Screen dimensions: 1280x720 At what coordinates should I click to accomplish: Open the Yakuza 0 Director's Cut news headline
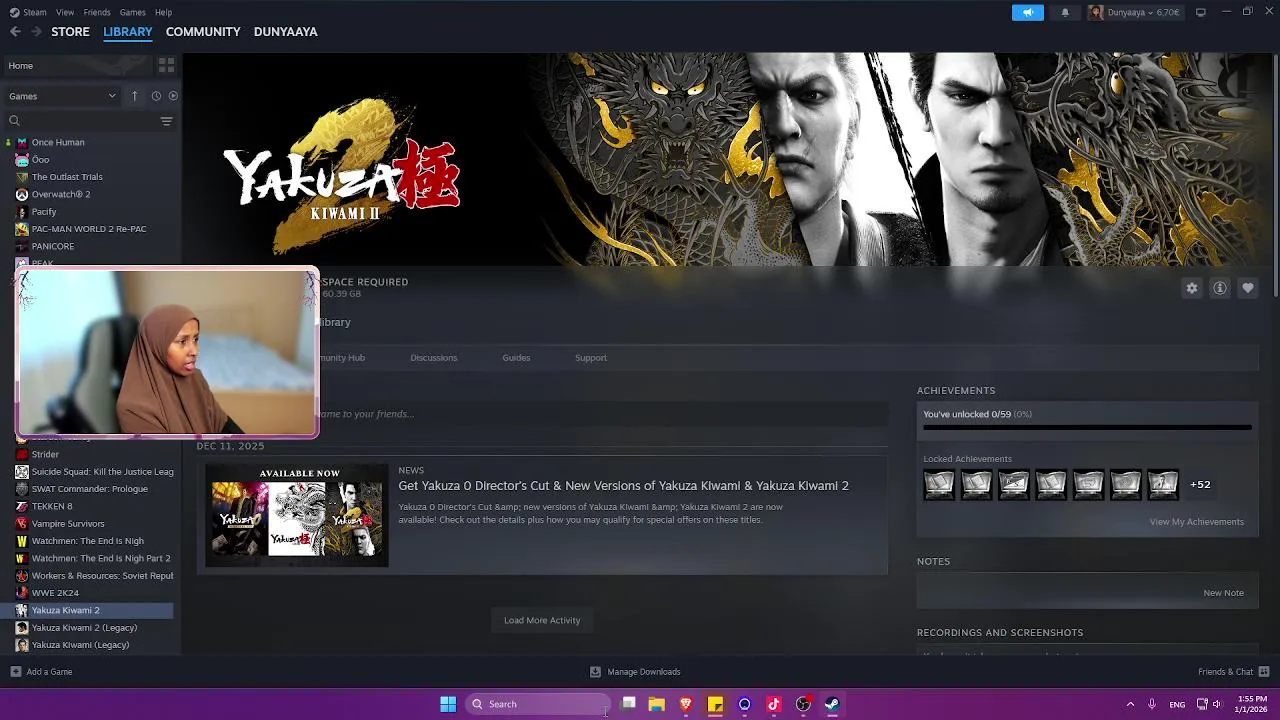[x=623, y=486]
